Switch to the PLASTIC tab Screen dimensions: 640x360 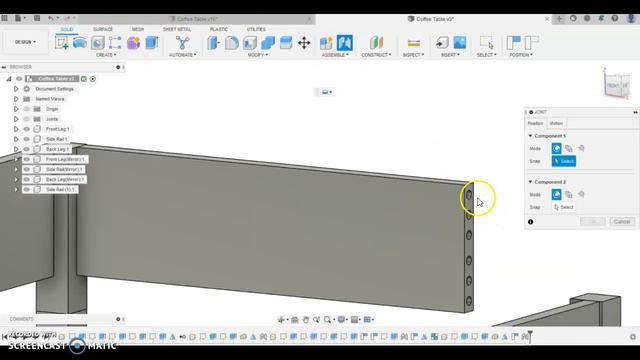click(x=219, y=29)
